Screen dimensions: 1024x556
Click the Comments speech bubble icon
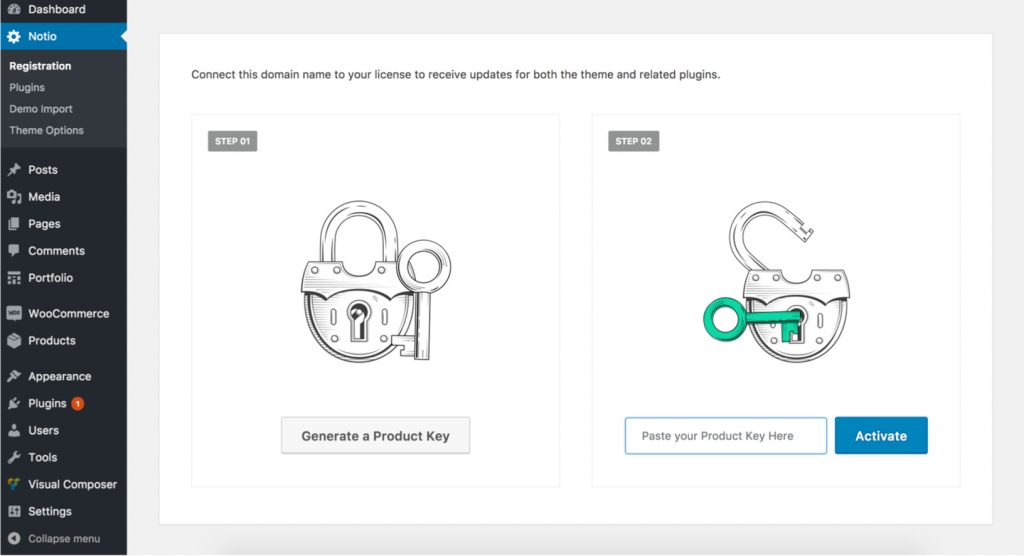pos(14,250)
